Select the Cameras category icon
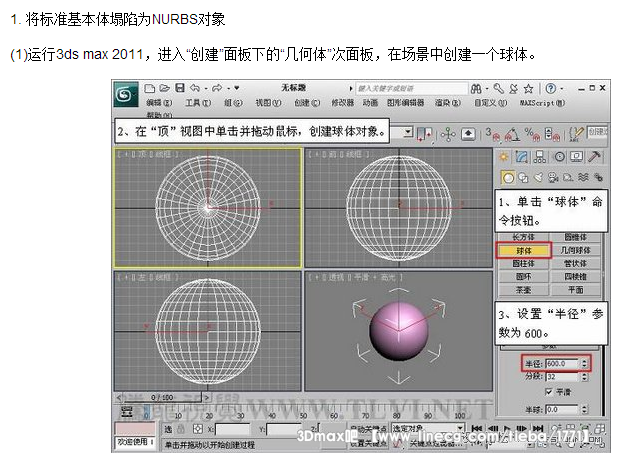This screenshot has width=618, height=453. tap(553, 178)
